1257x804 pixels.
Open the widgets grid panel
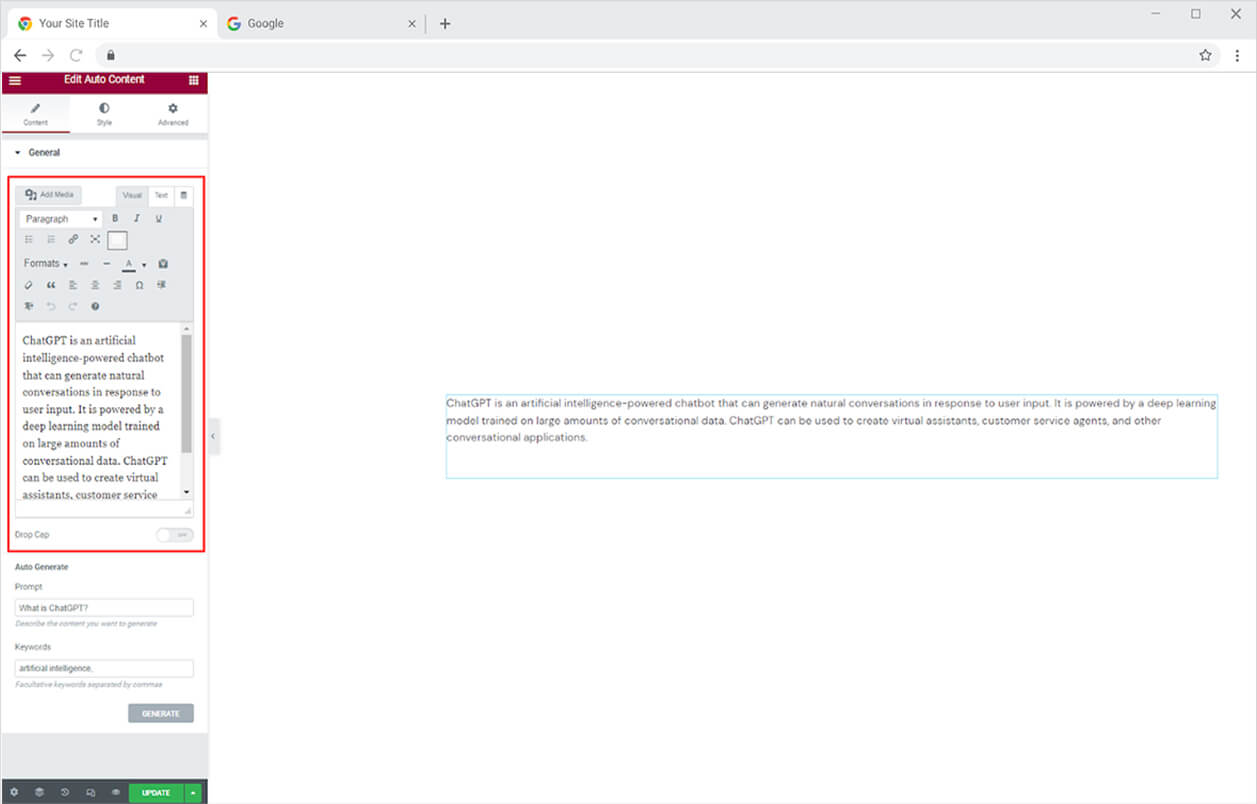pos(193,80)
